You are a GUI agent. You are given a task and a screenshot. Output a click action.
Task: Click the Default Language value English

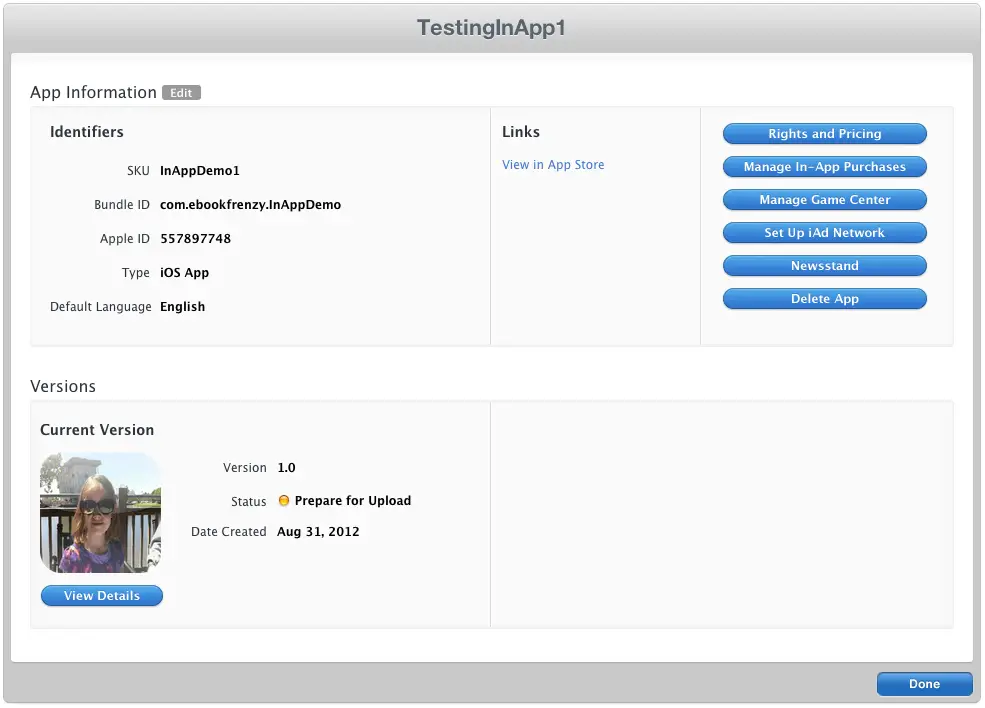tap(182, 307)
